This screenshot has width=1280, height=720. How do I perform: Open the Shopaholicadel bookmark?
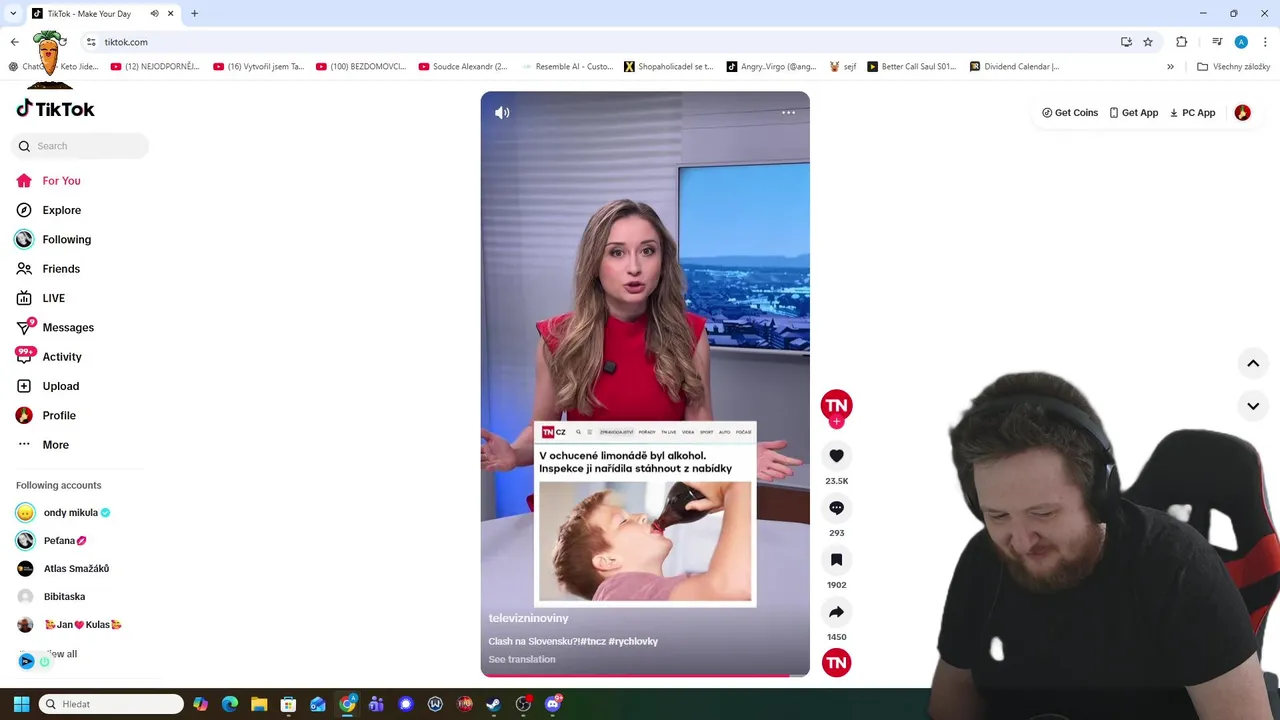(668, 67)
